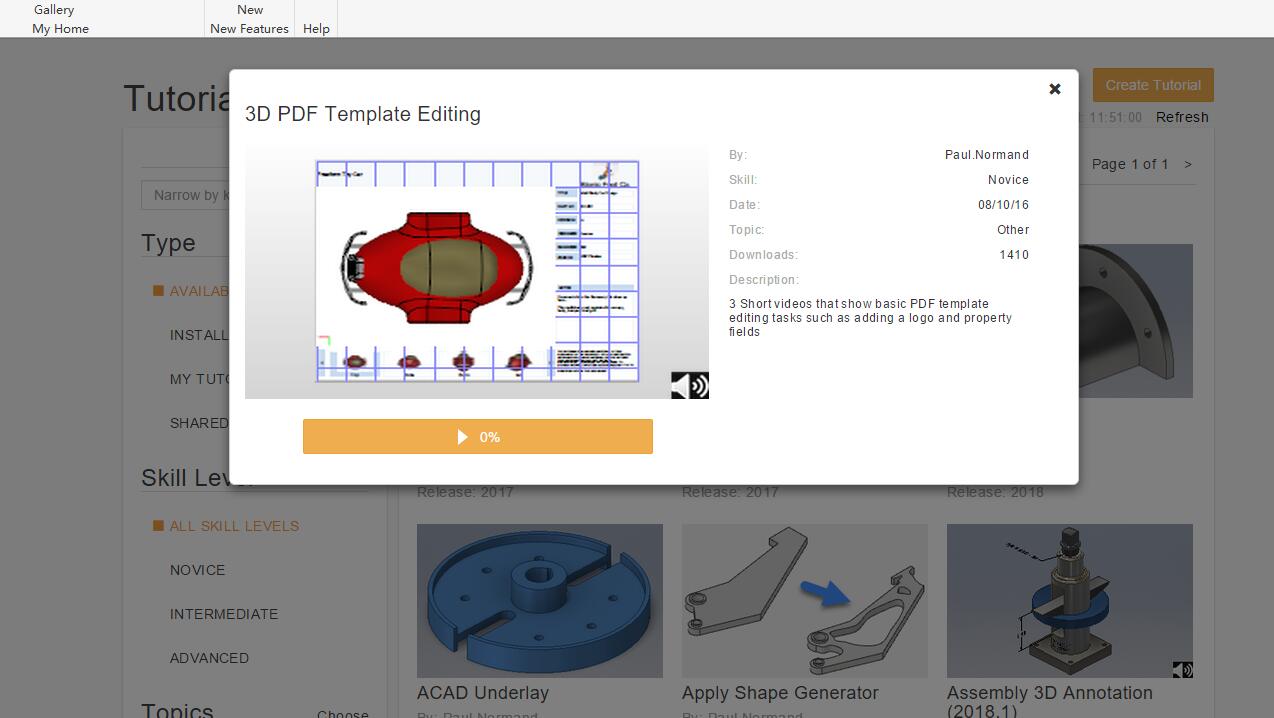The height and width of the screenshot is (718, 1274).
Task: Enable the INTERMEDIATE skill filter
Action: pos(224,614)
